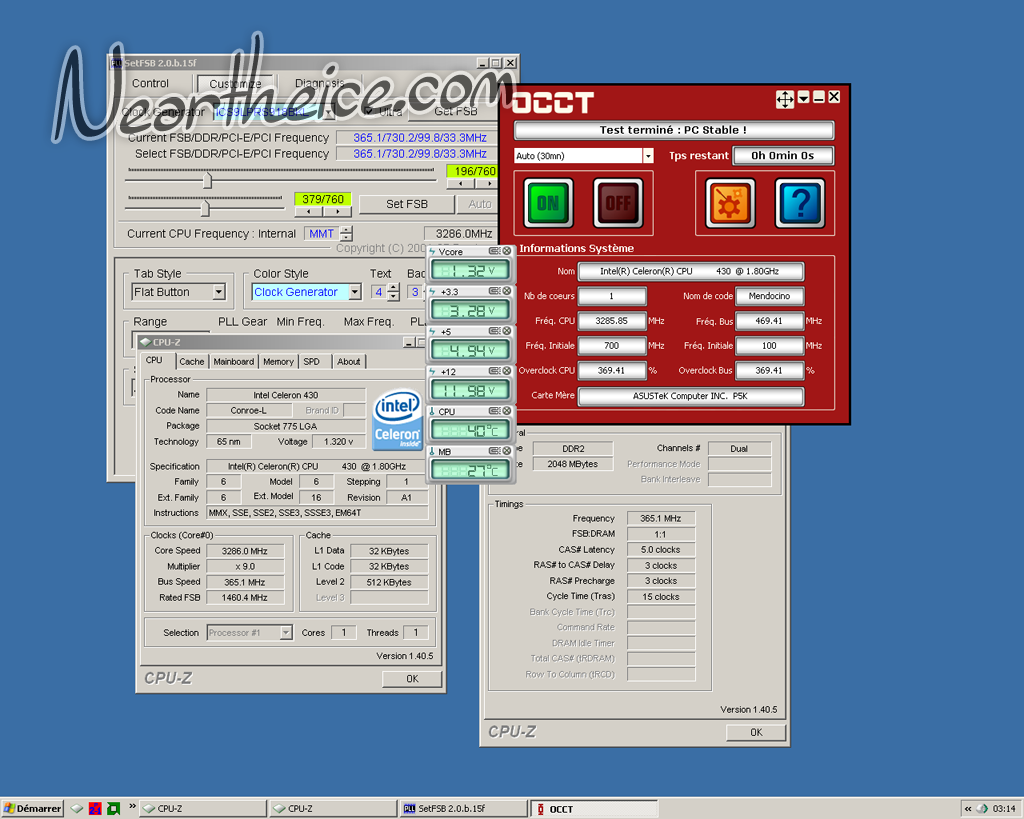Open the +12 widget config icon

[x=494, y=371]
